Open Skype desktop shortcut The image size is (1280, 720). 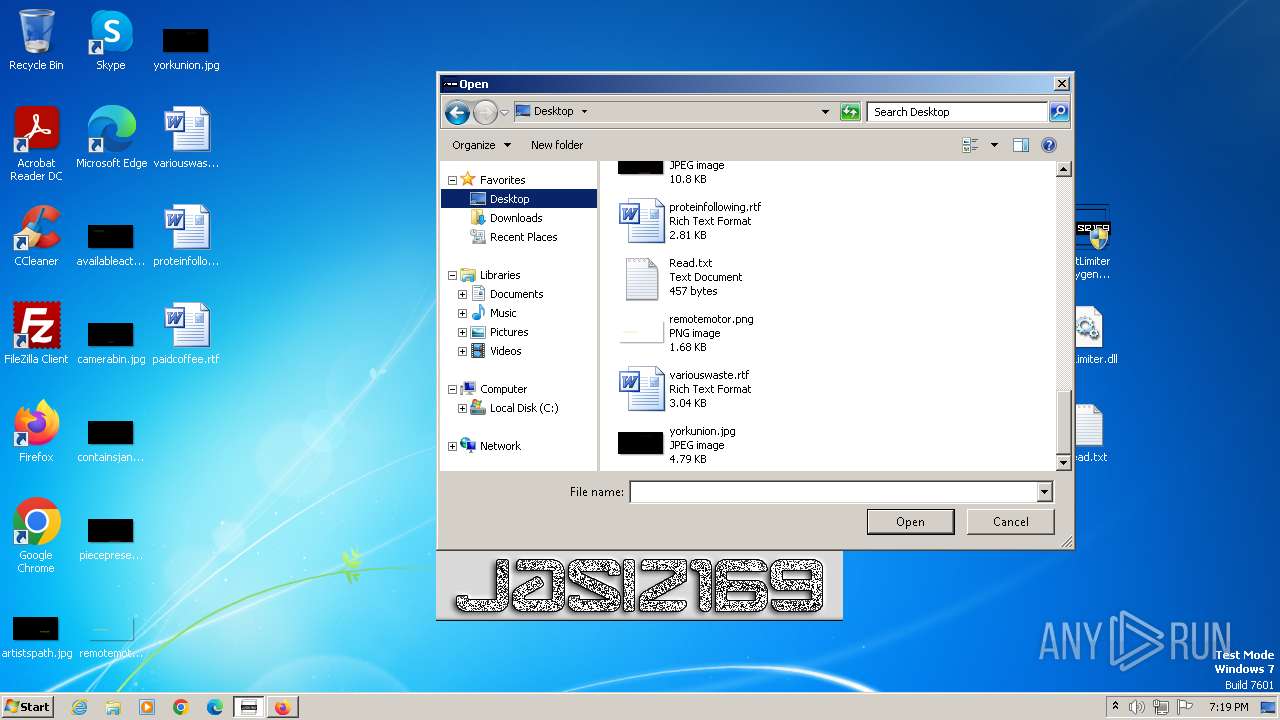110,40
